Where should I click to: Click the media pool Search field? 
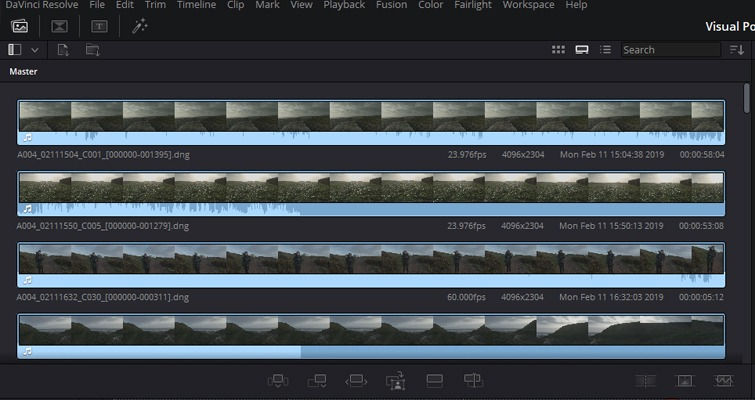[x=670, y=50]
